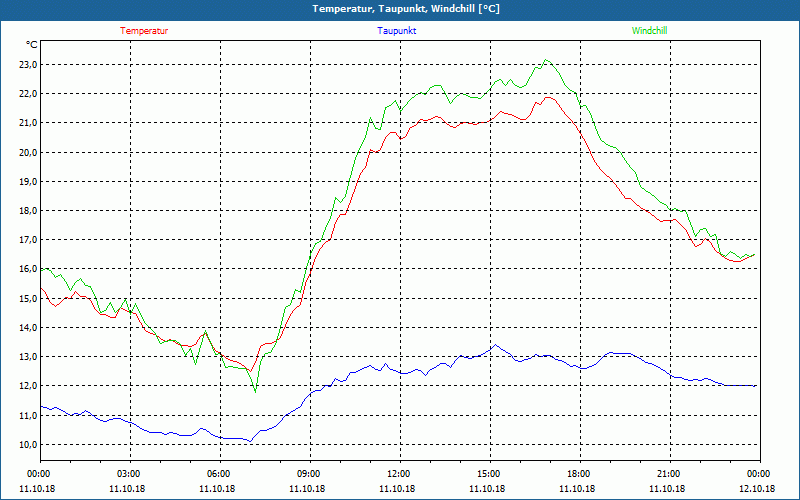Image resolution: width=800 pixels, height=500 pixels.
Task: Click the 12,0 y-axis value
Action: (29, 386)
